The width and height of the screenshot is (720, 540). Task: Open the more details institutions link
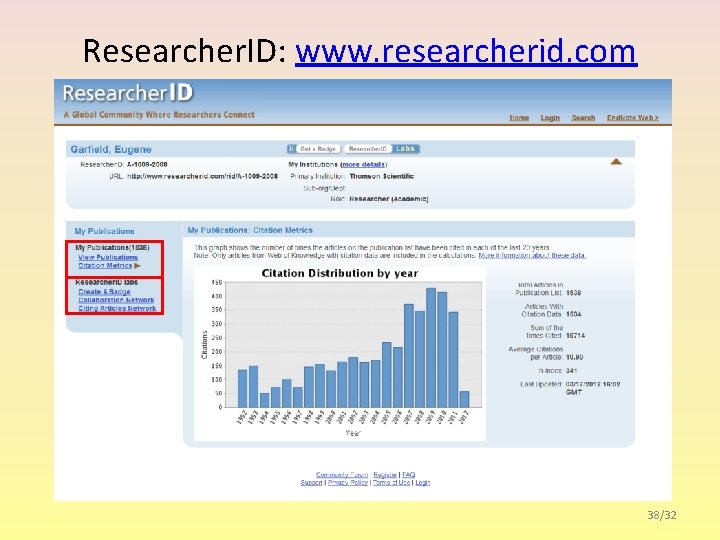pos(363,164)
